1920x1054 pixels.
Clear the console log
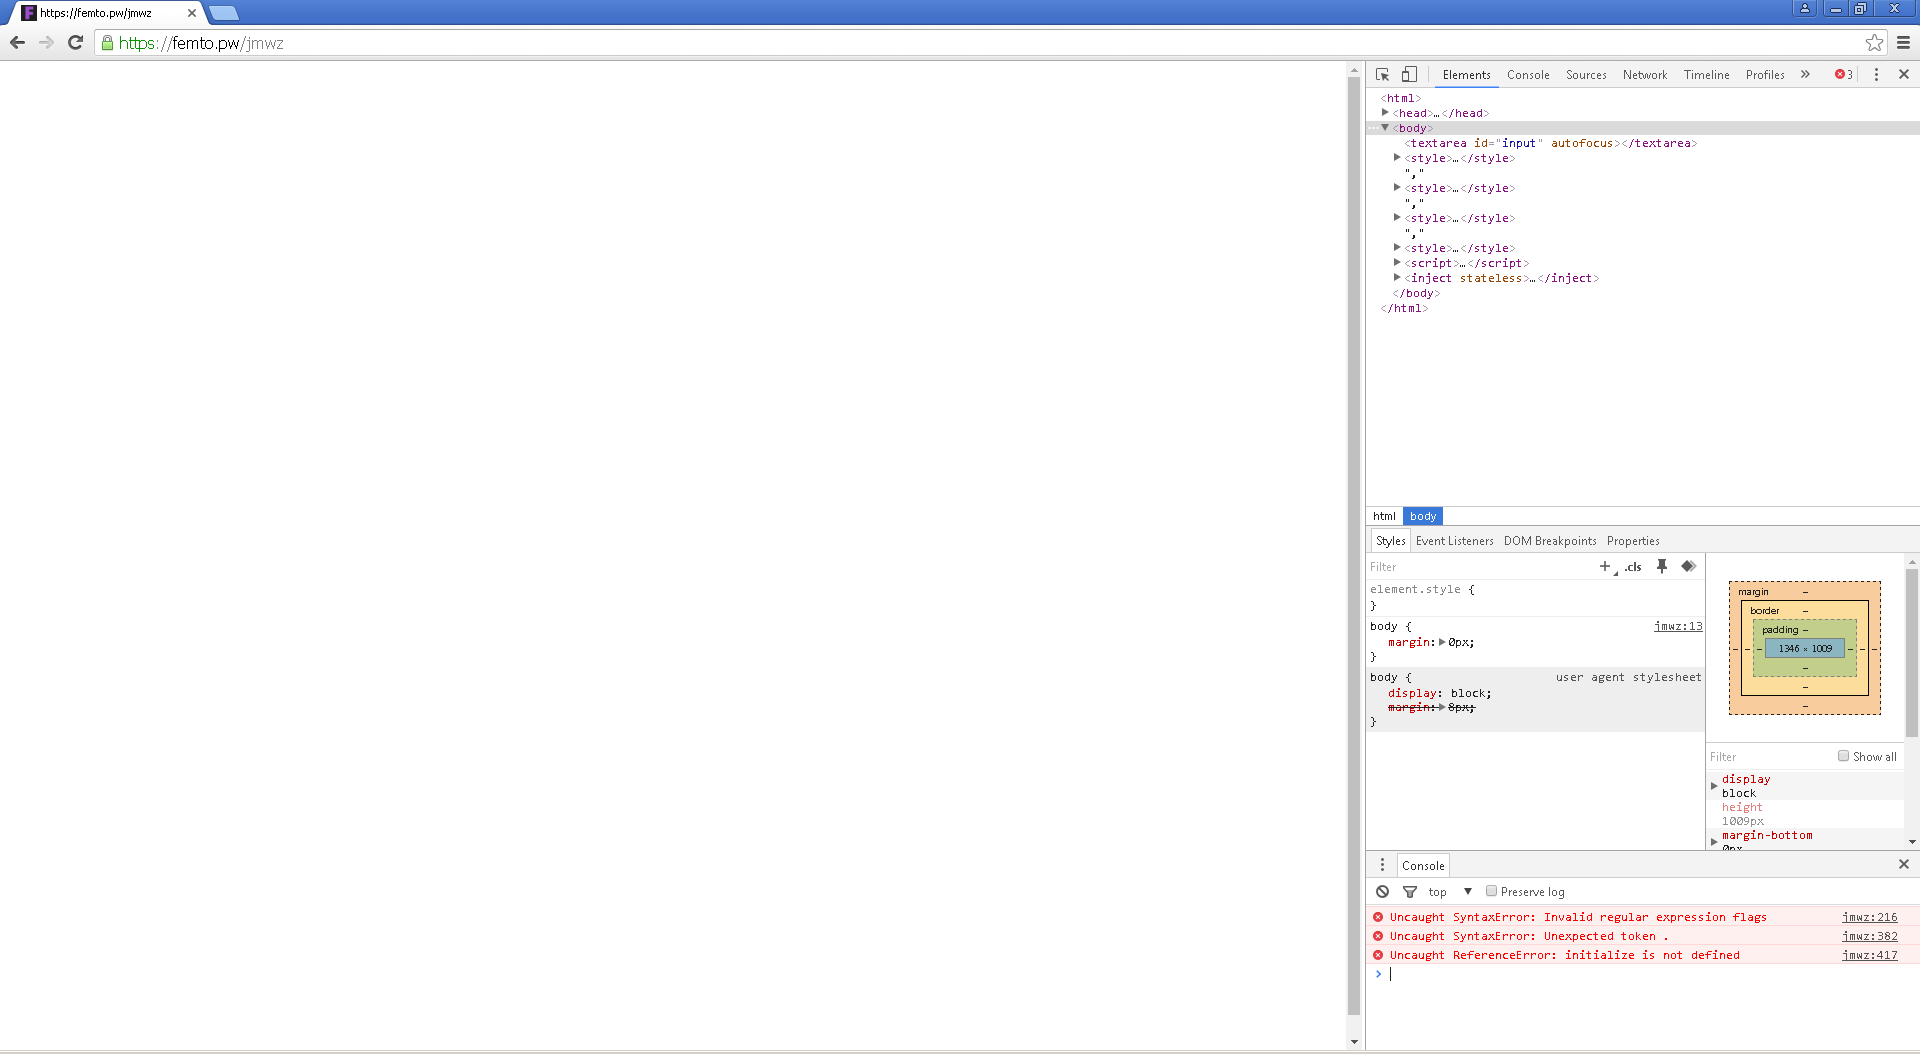tap(1382, 892)
